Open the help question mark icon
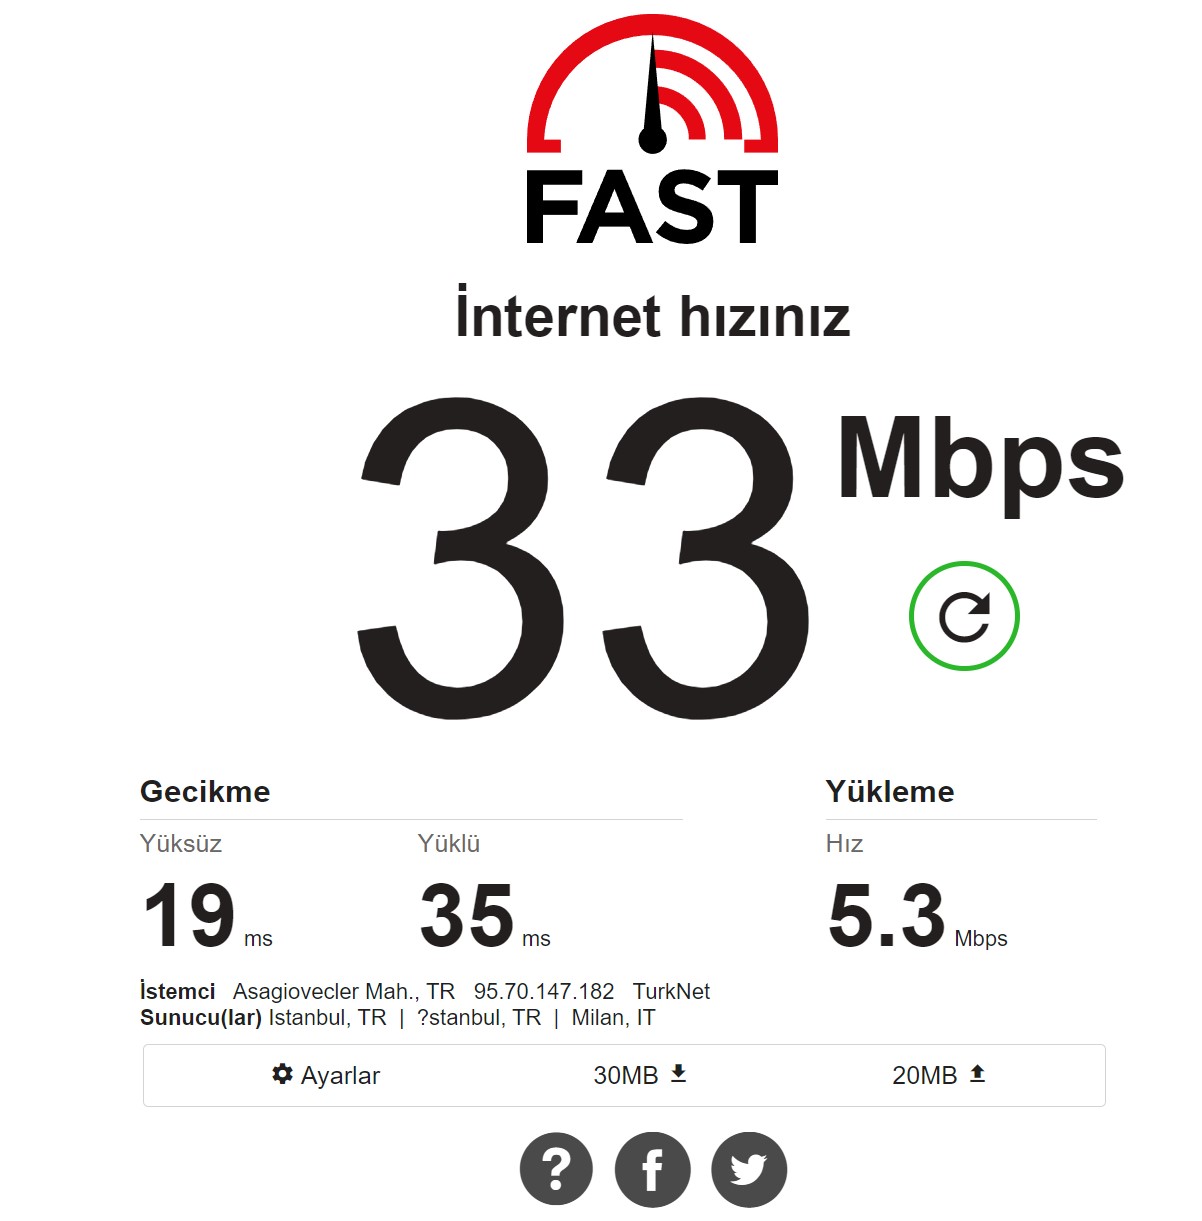 (x=556, y=1169)
